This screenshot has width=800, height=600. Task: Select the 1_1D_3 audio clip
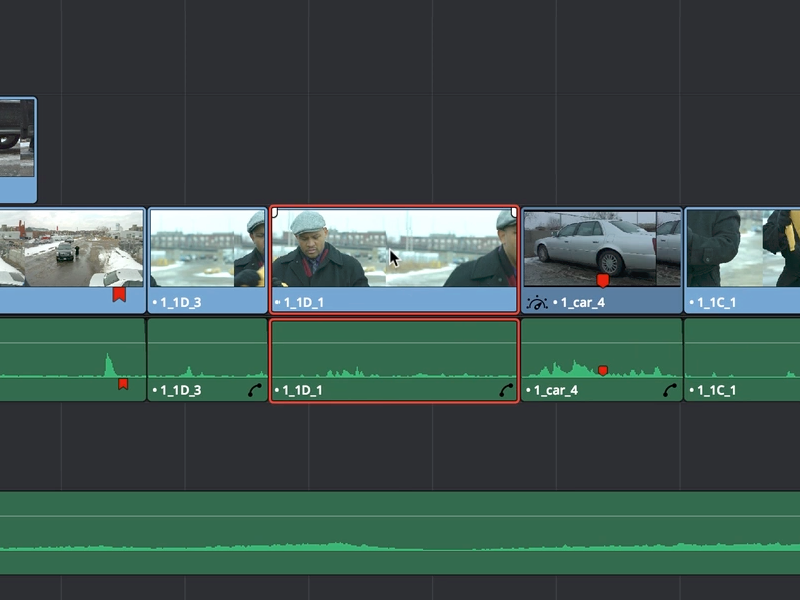208,360
